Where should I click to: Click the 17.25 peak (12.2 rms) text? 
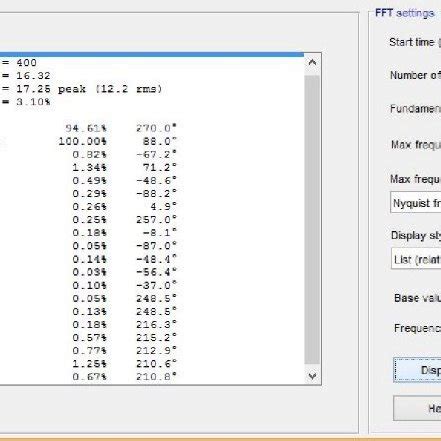pyautogui.click(x=89, y=89)
